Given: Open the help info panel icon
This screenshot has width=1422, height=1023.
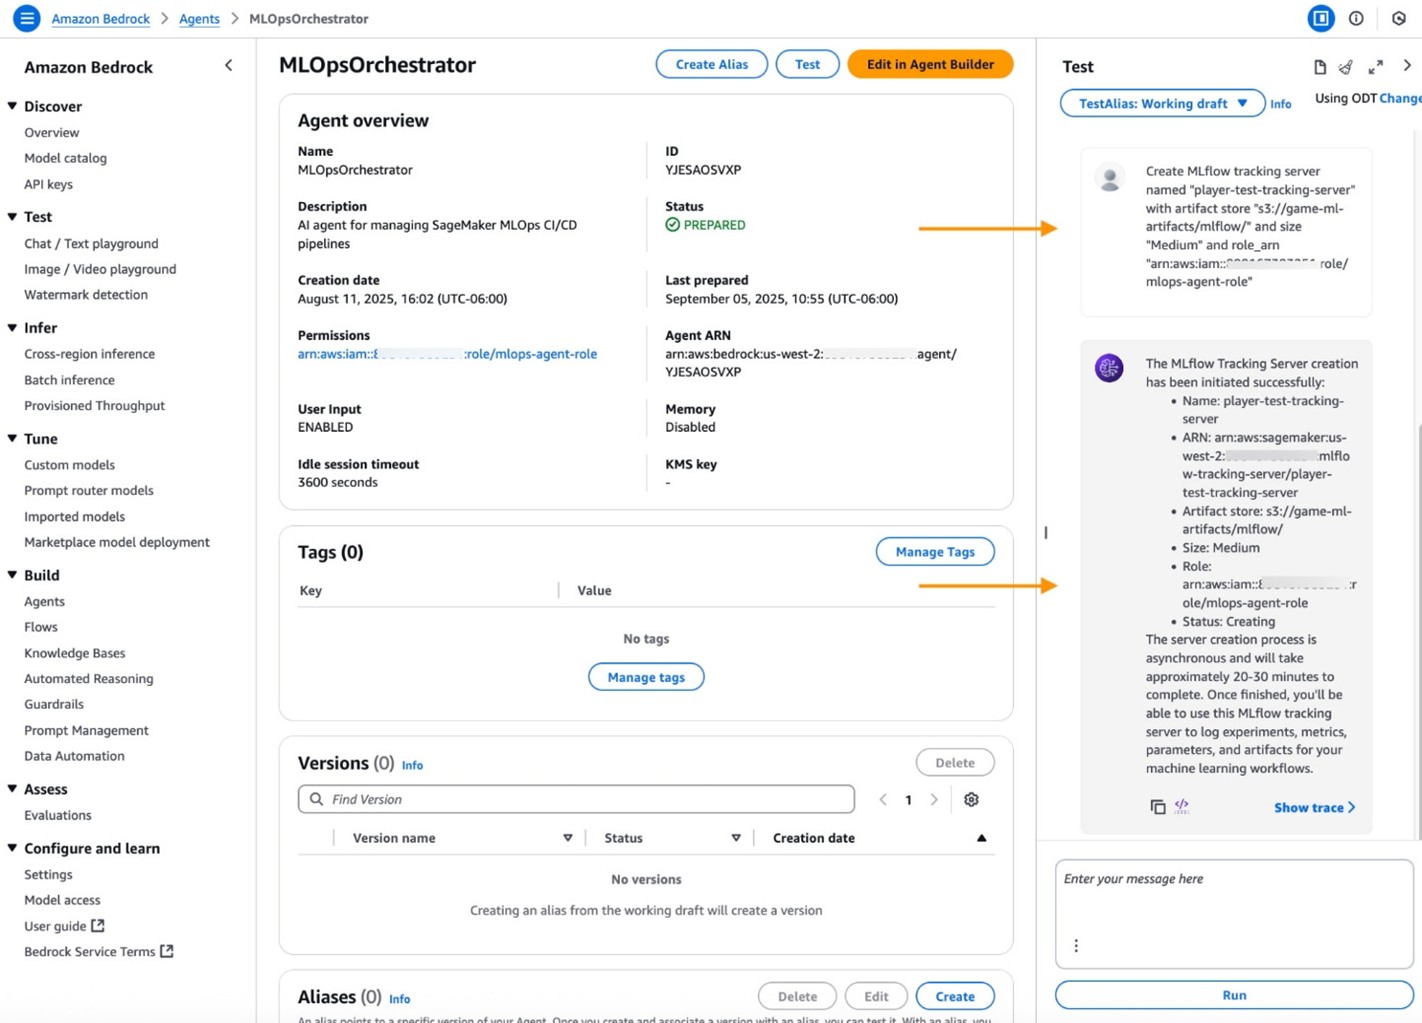Looking at the screenshot, I should [x=1356, y=17].
